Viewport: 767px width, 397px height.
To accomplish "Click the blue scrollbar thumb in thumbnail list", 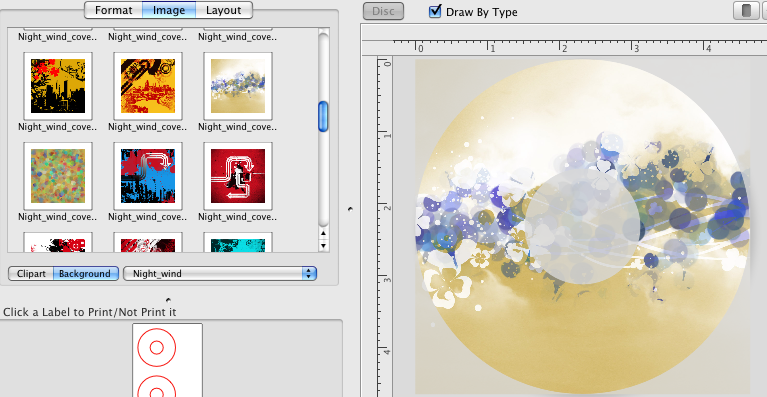I will click(323, 116).
